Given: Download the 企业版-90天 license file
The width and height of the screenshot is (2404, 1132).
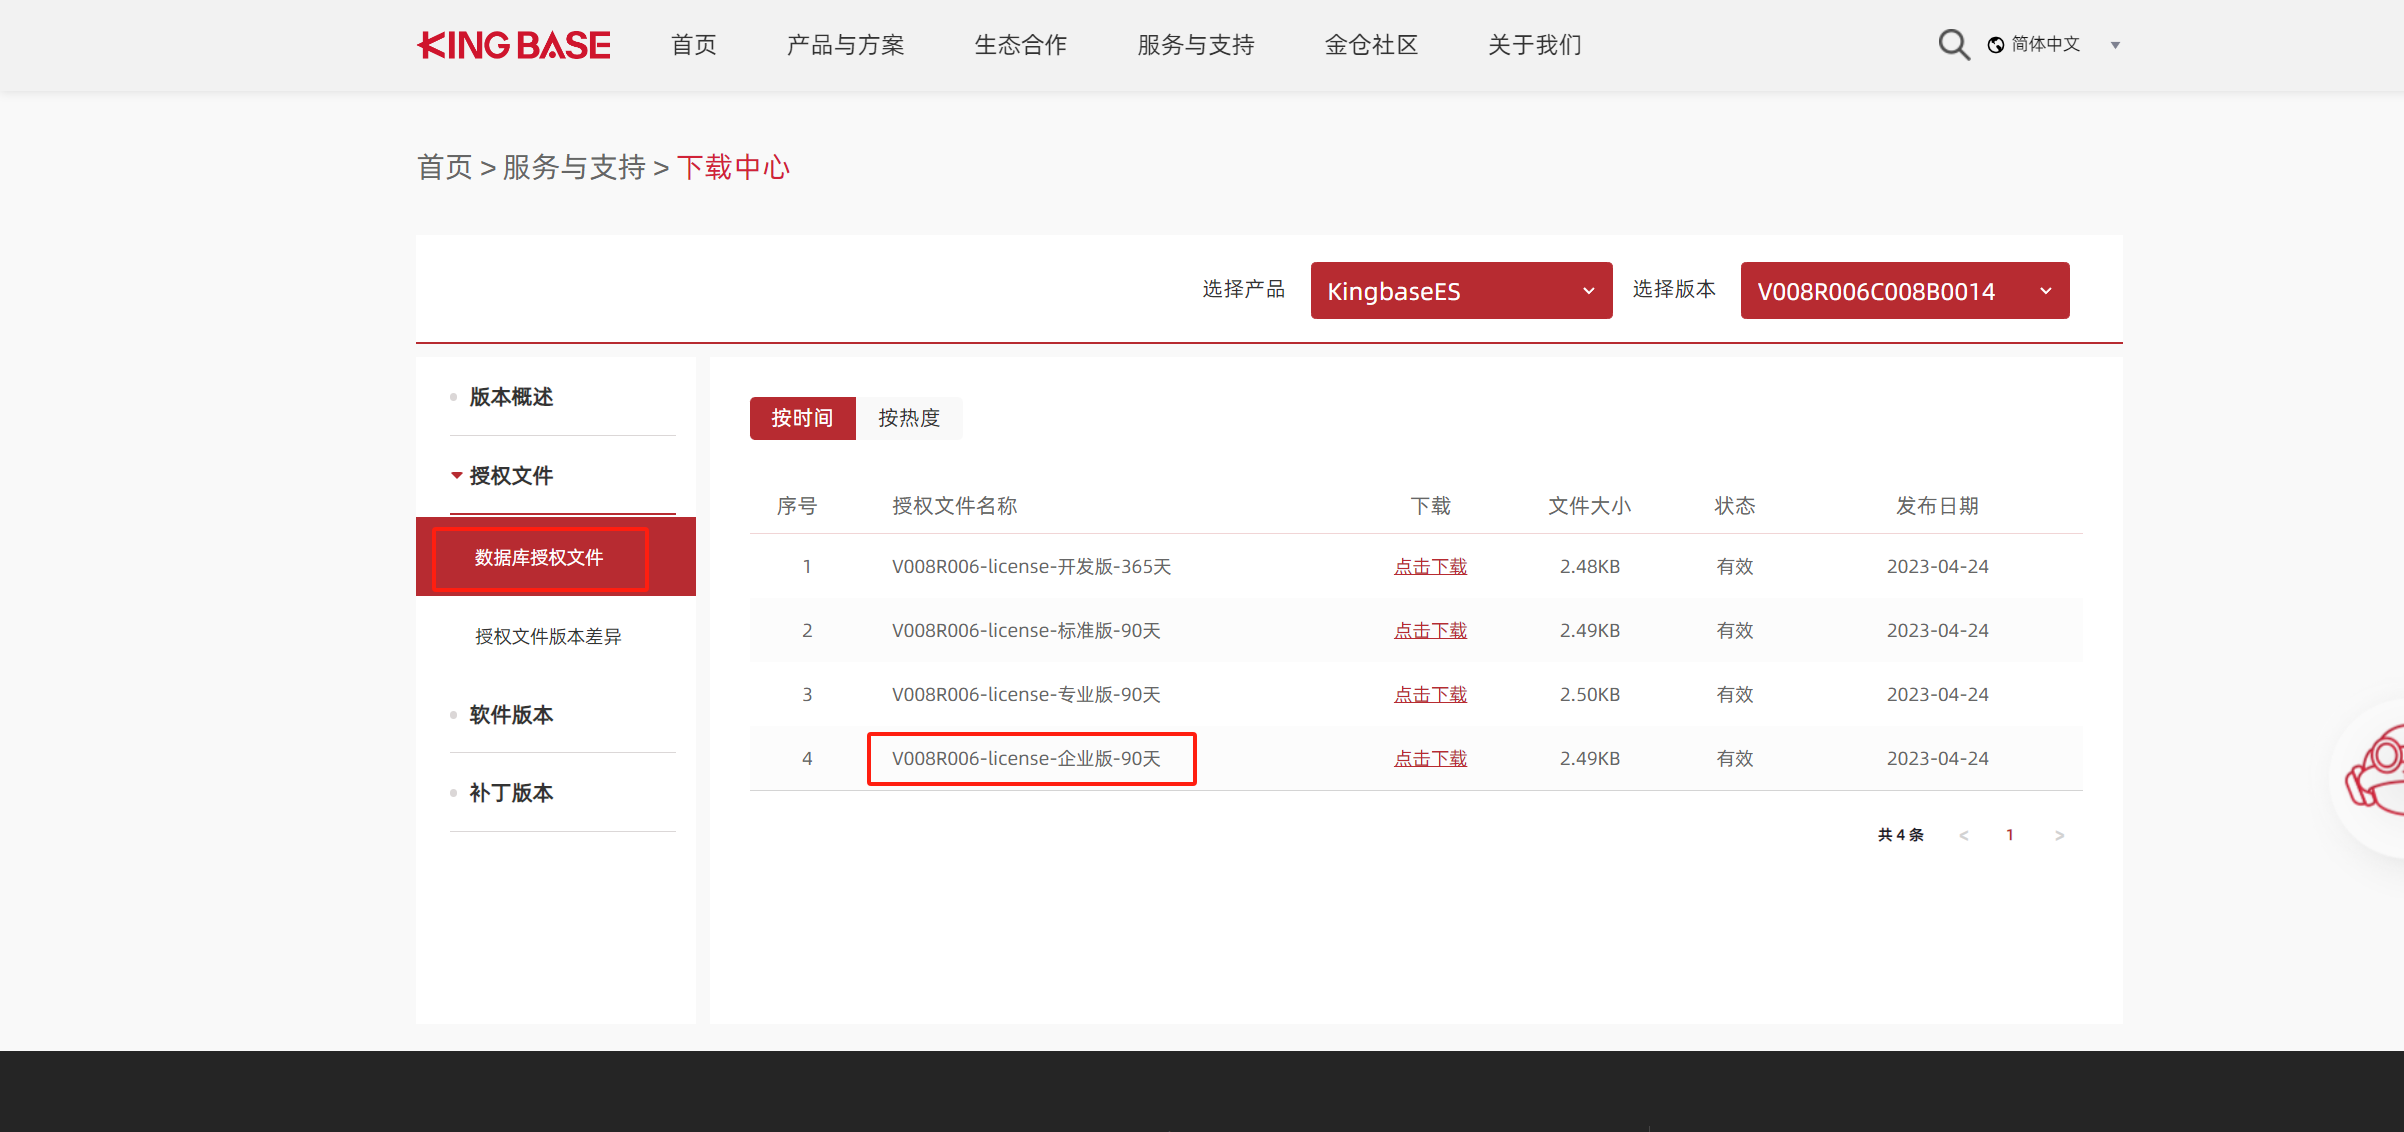Looking at the screenshot, I should coord(1430,759).
